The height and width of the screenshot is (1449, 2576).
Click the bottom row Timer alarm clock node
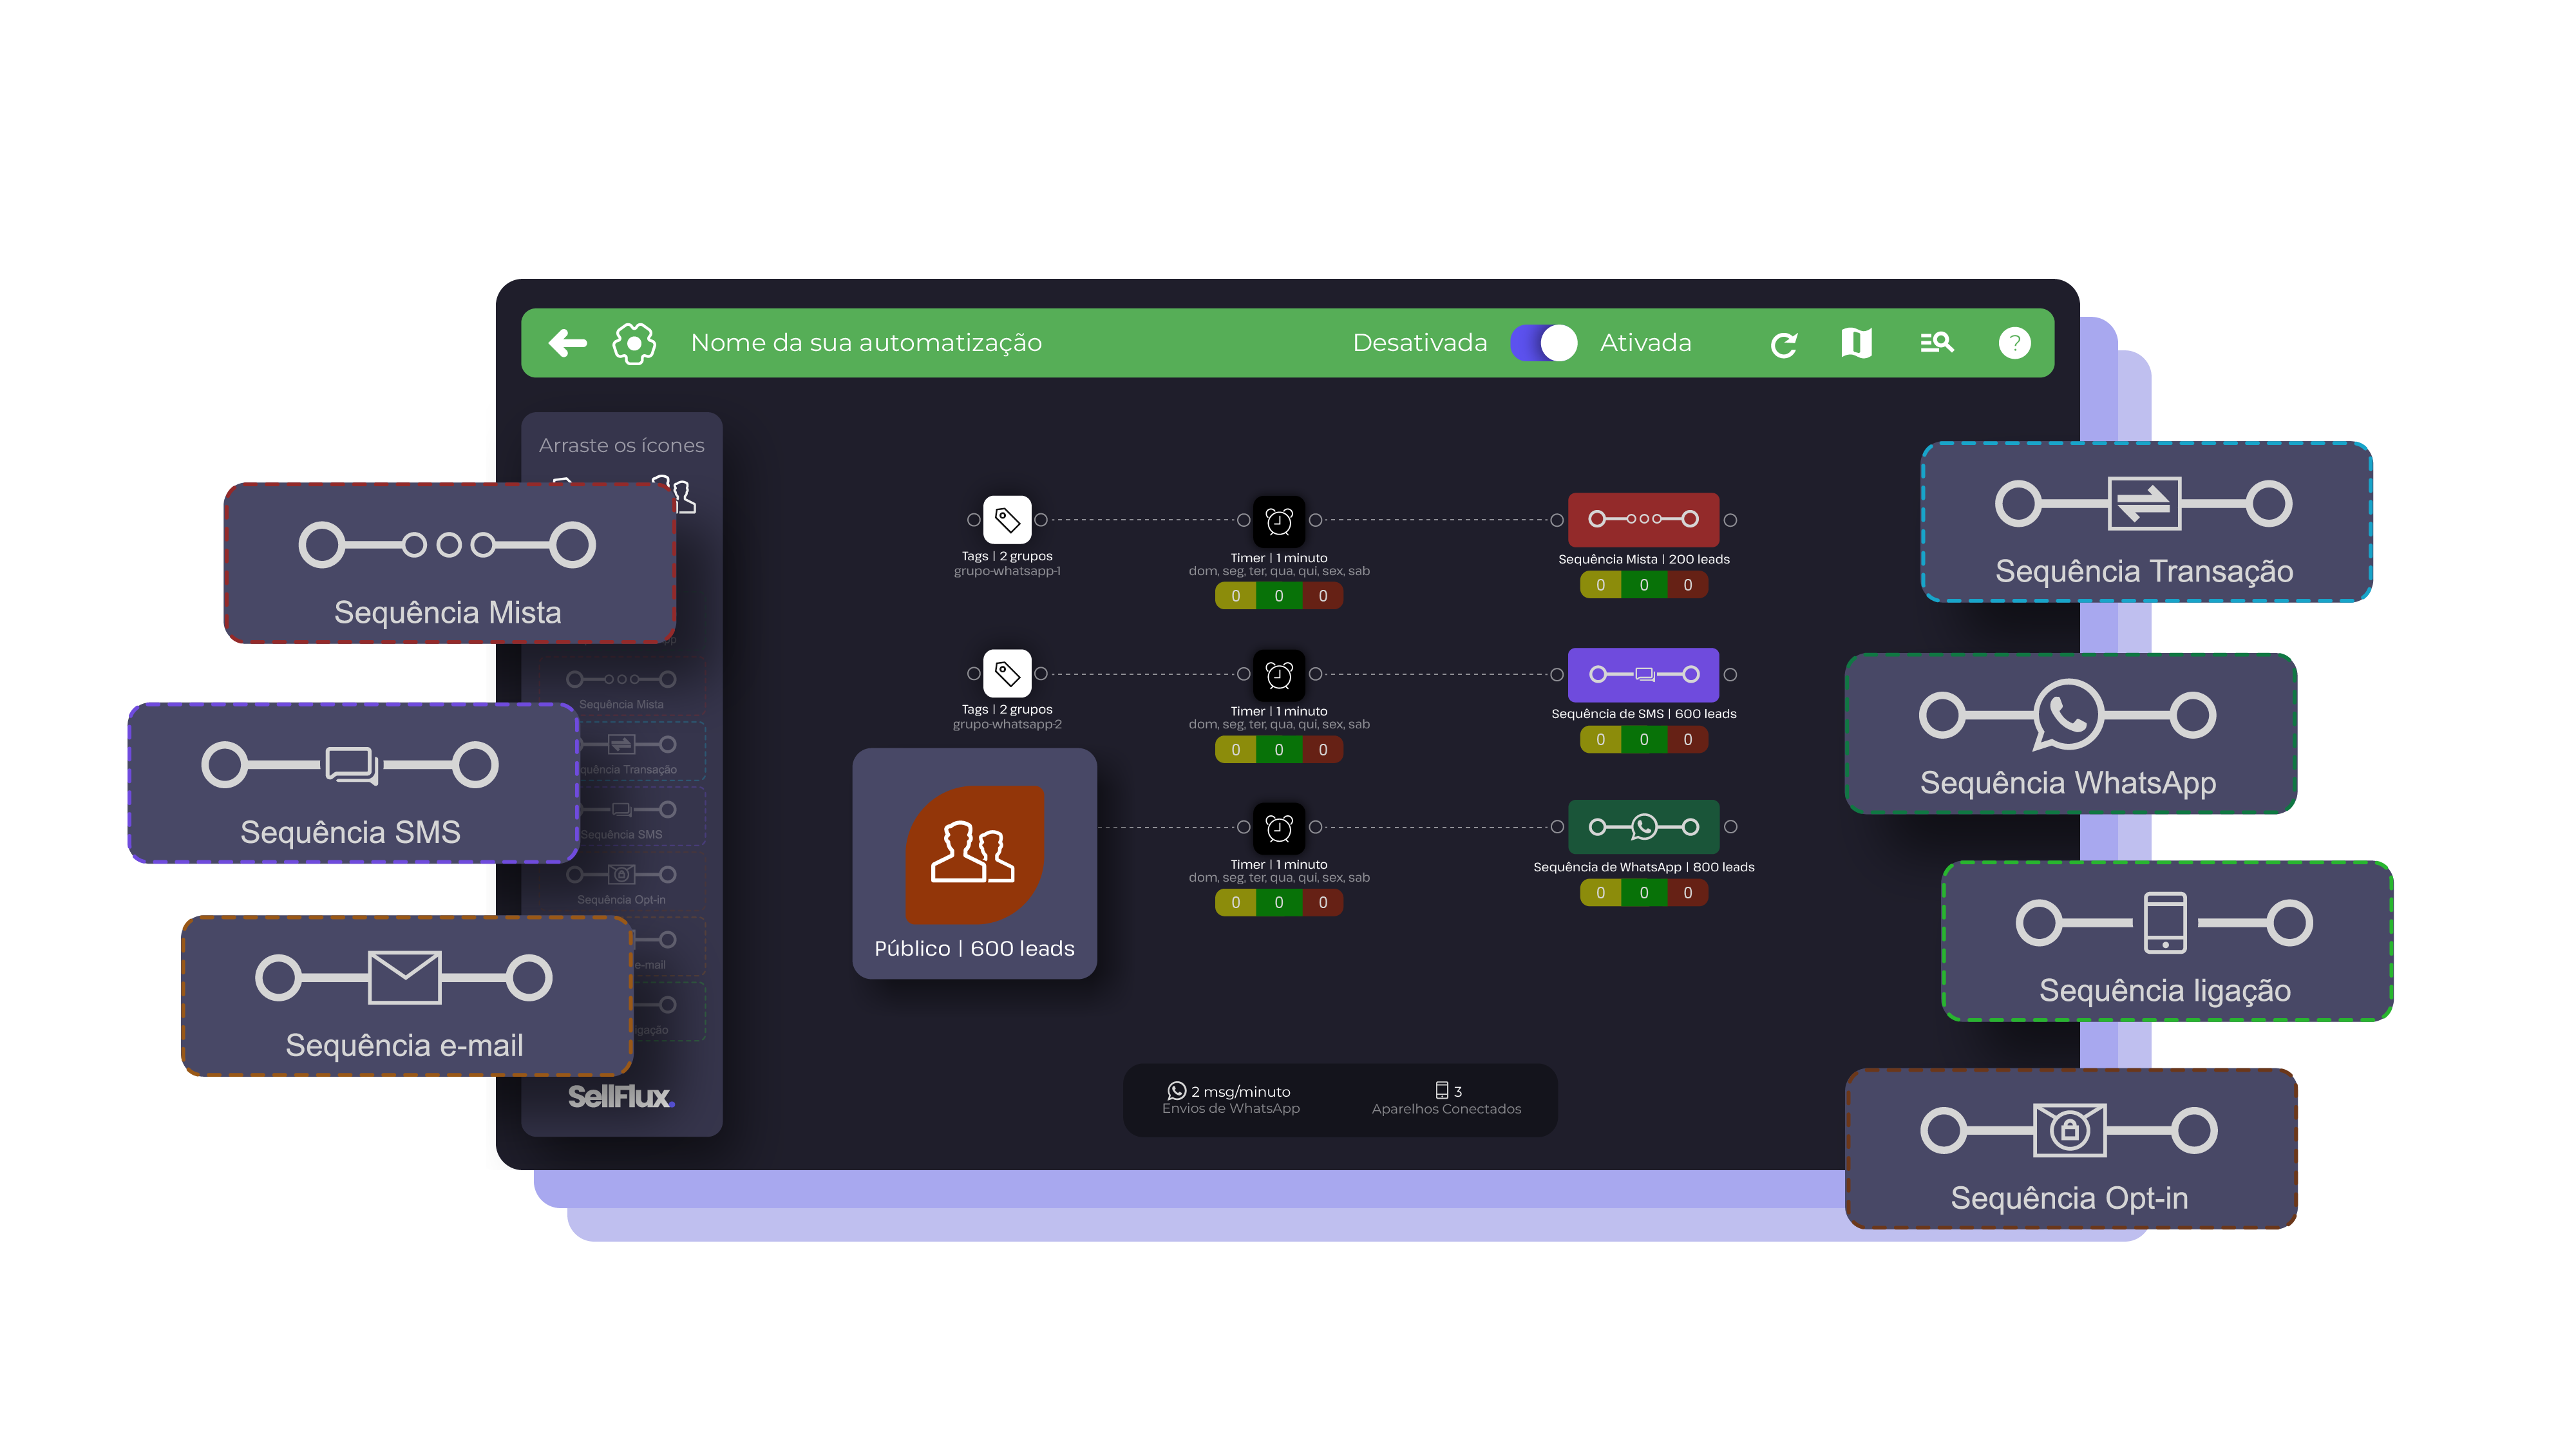point(1278,827)
